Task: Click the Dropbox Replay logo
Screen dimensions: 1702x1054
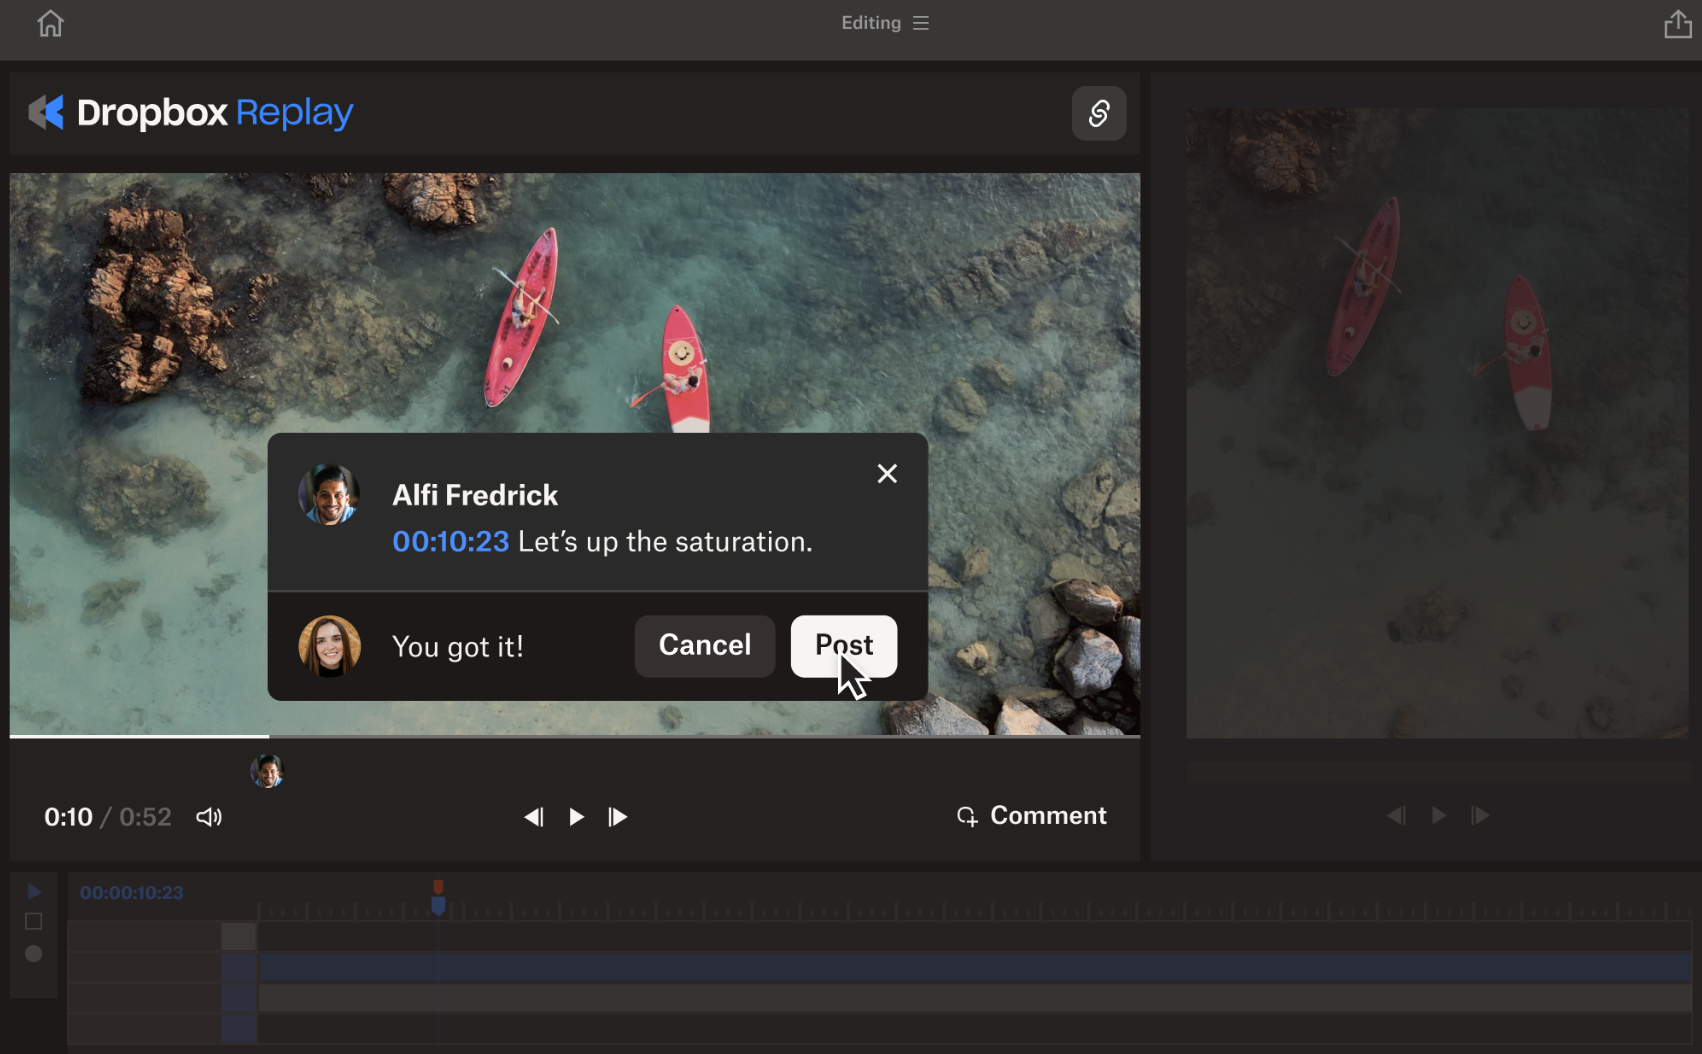Action: [x=190, y=113]
